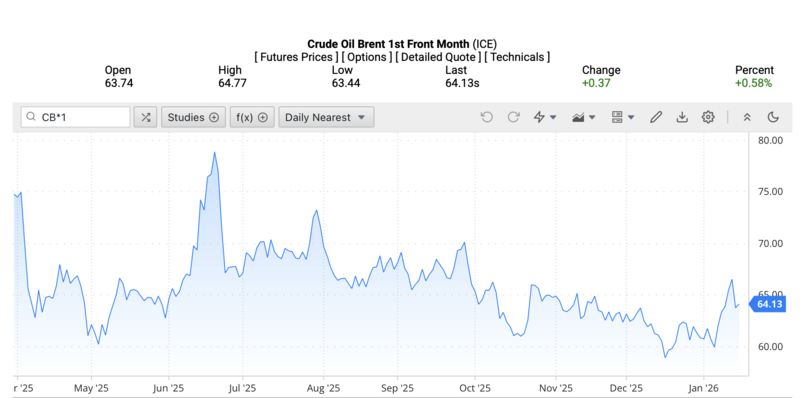Screen dimensions: 800x398
Task: Click the CB*1 symbol search field
Action: [76, 117]
